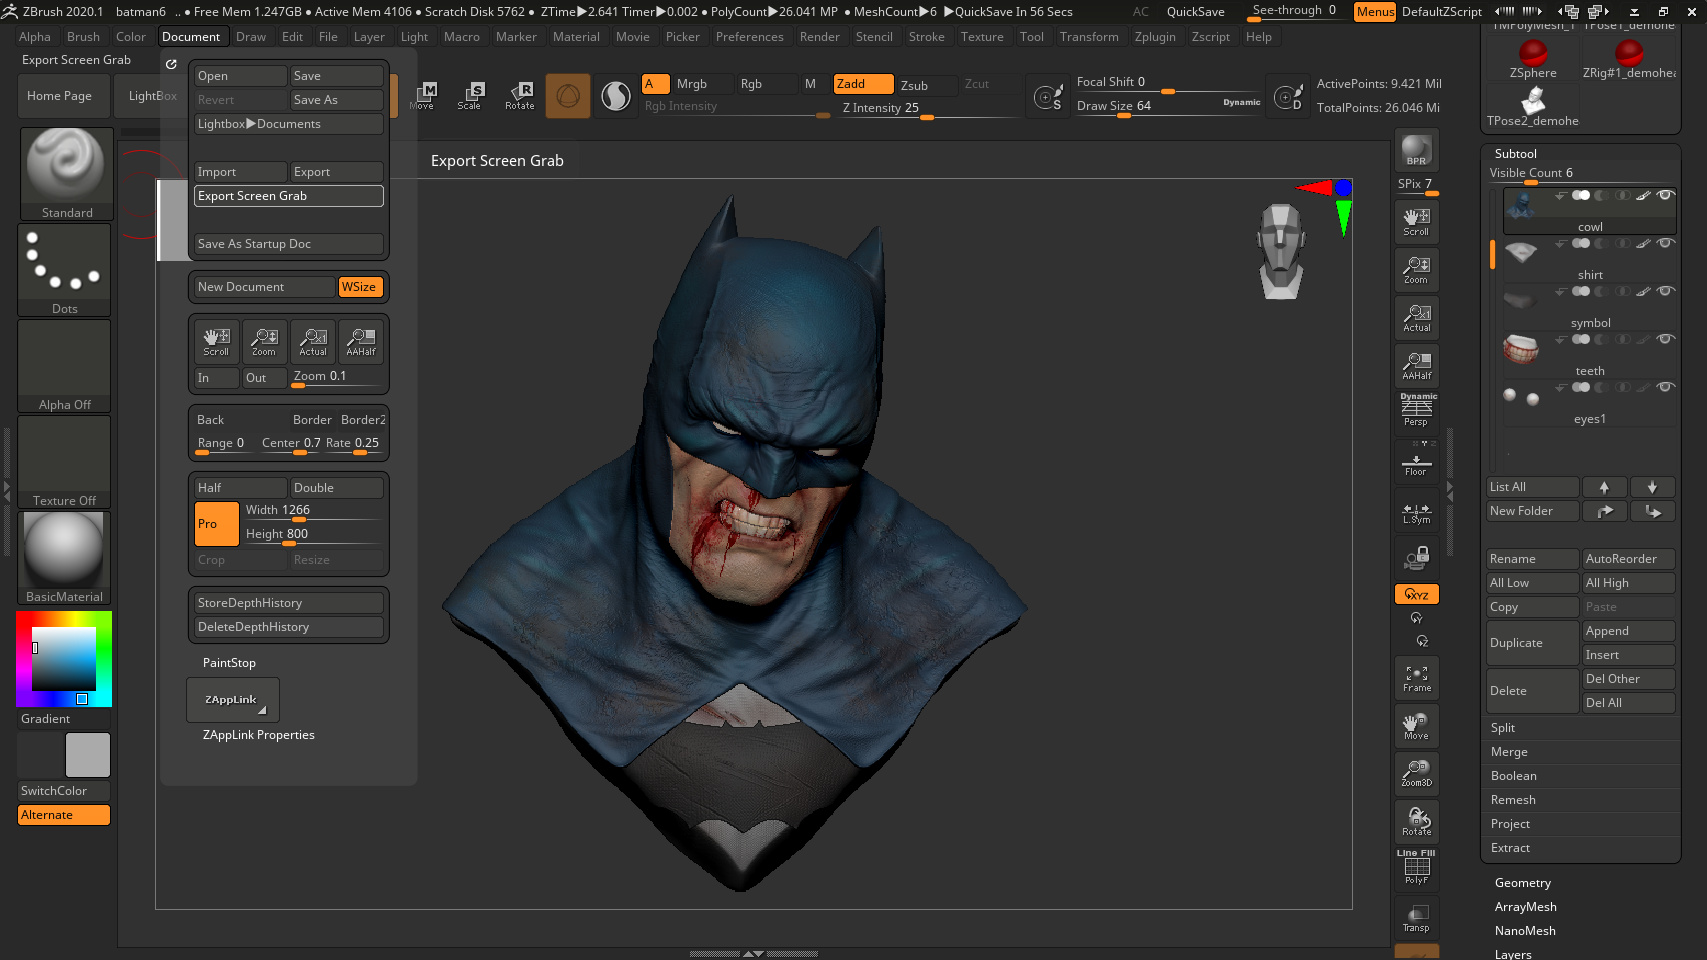Screen dimensions: 1707x960
Task: Click the Actual size icon in right shelf
Action: [1416, 318]
